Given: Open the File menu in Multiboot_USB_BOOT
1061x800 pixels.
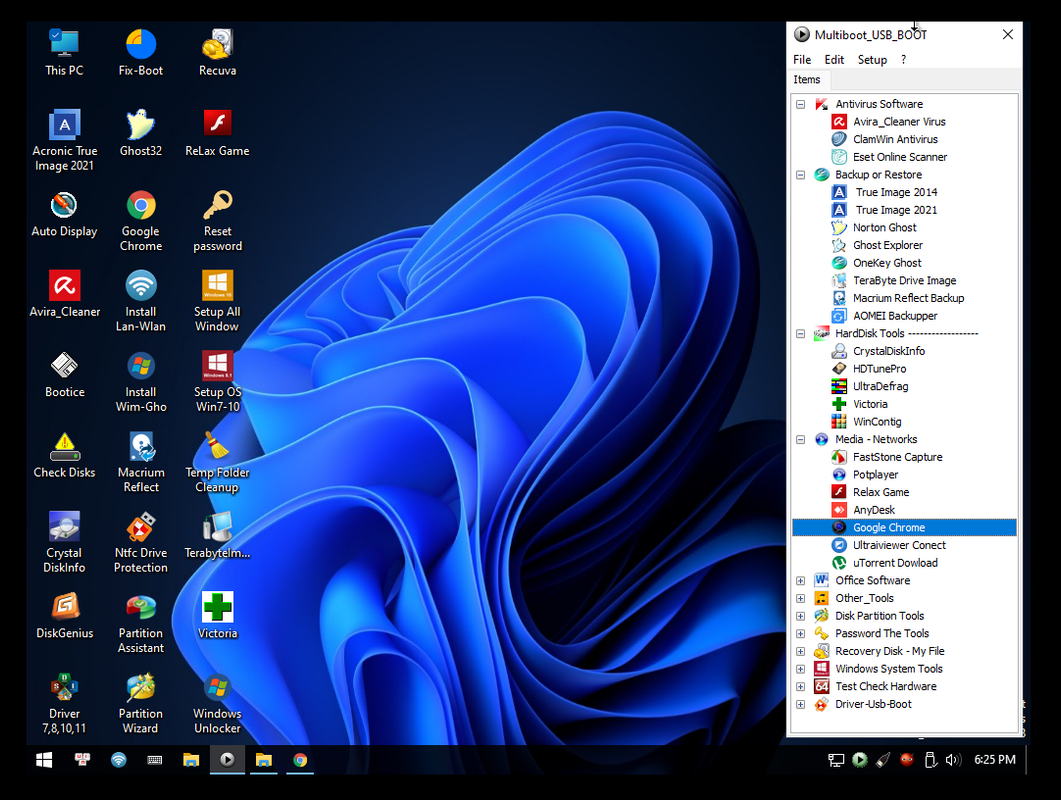Looking at the screenshot, I should click(x=802, y=60).
